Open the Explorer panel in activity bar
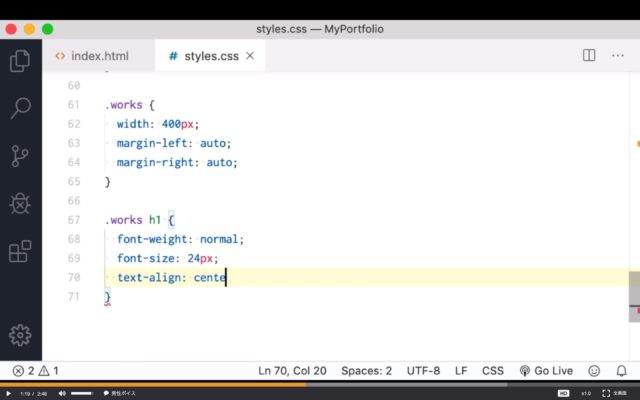Image resolution: width=640 pixels, height=400 pixels. click(20, 61)
